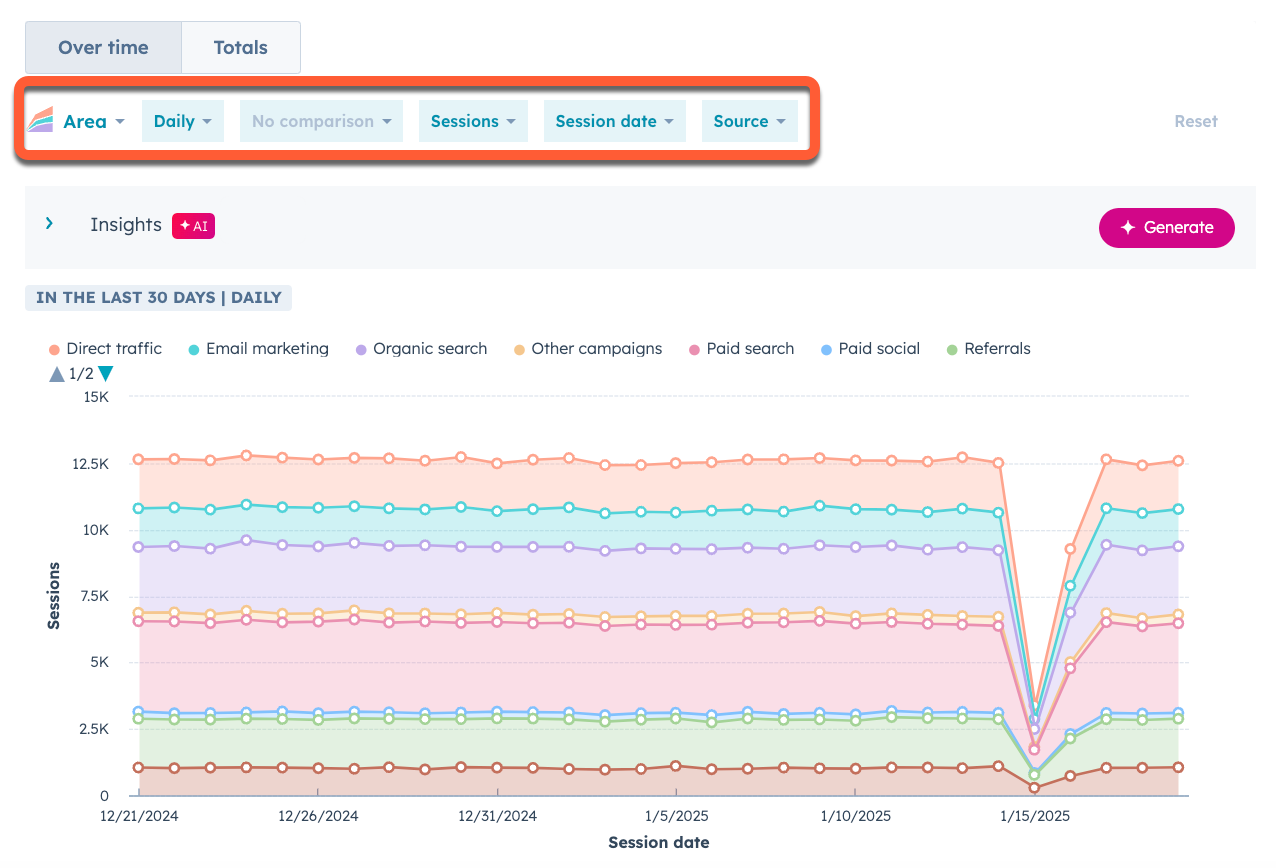1276x868 pixels.
Task: Go to previous legend page arrow
Action: (x=56, y=374)
